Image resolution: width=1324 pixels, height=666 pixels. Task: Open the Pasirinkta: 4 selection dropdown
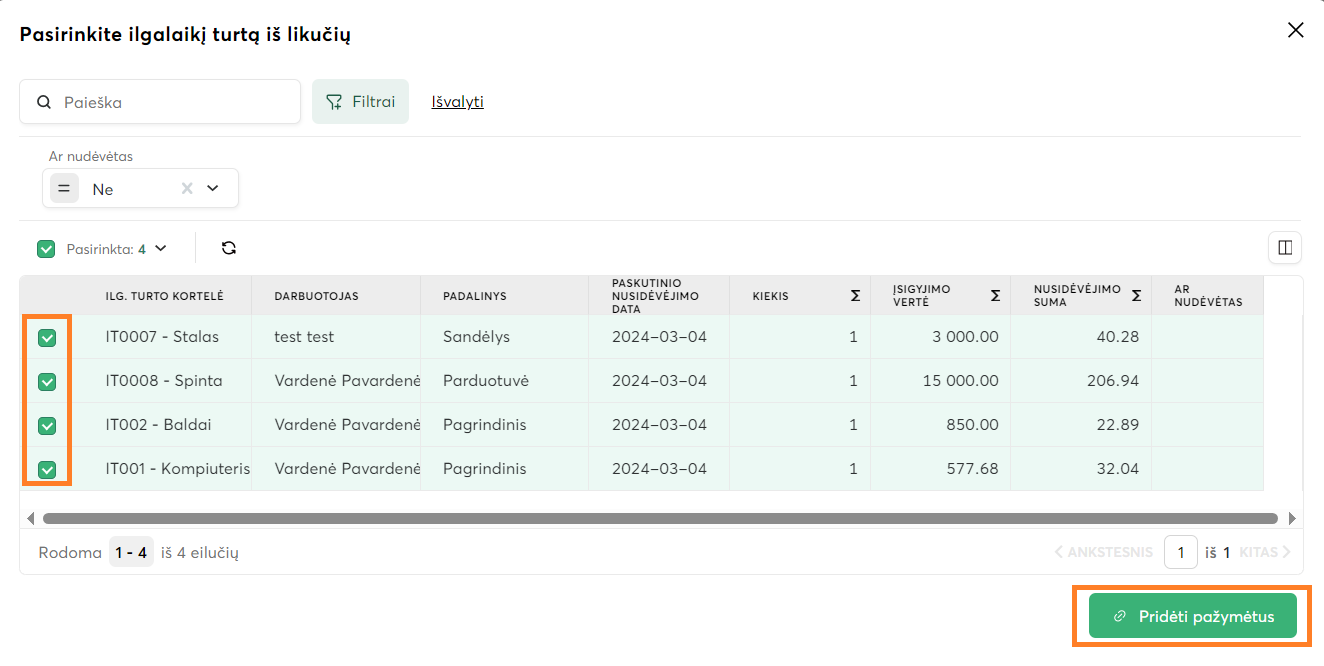[161, 249]
